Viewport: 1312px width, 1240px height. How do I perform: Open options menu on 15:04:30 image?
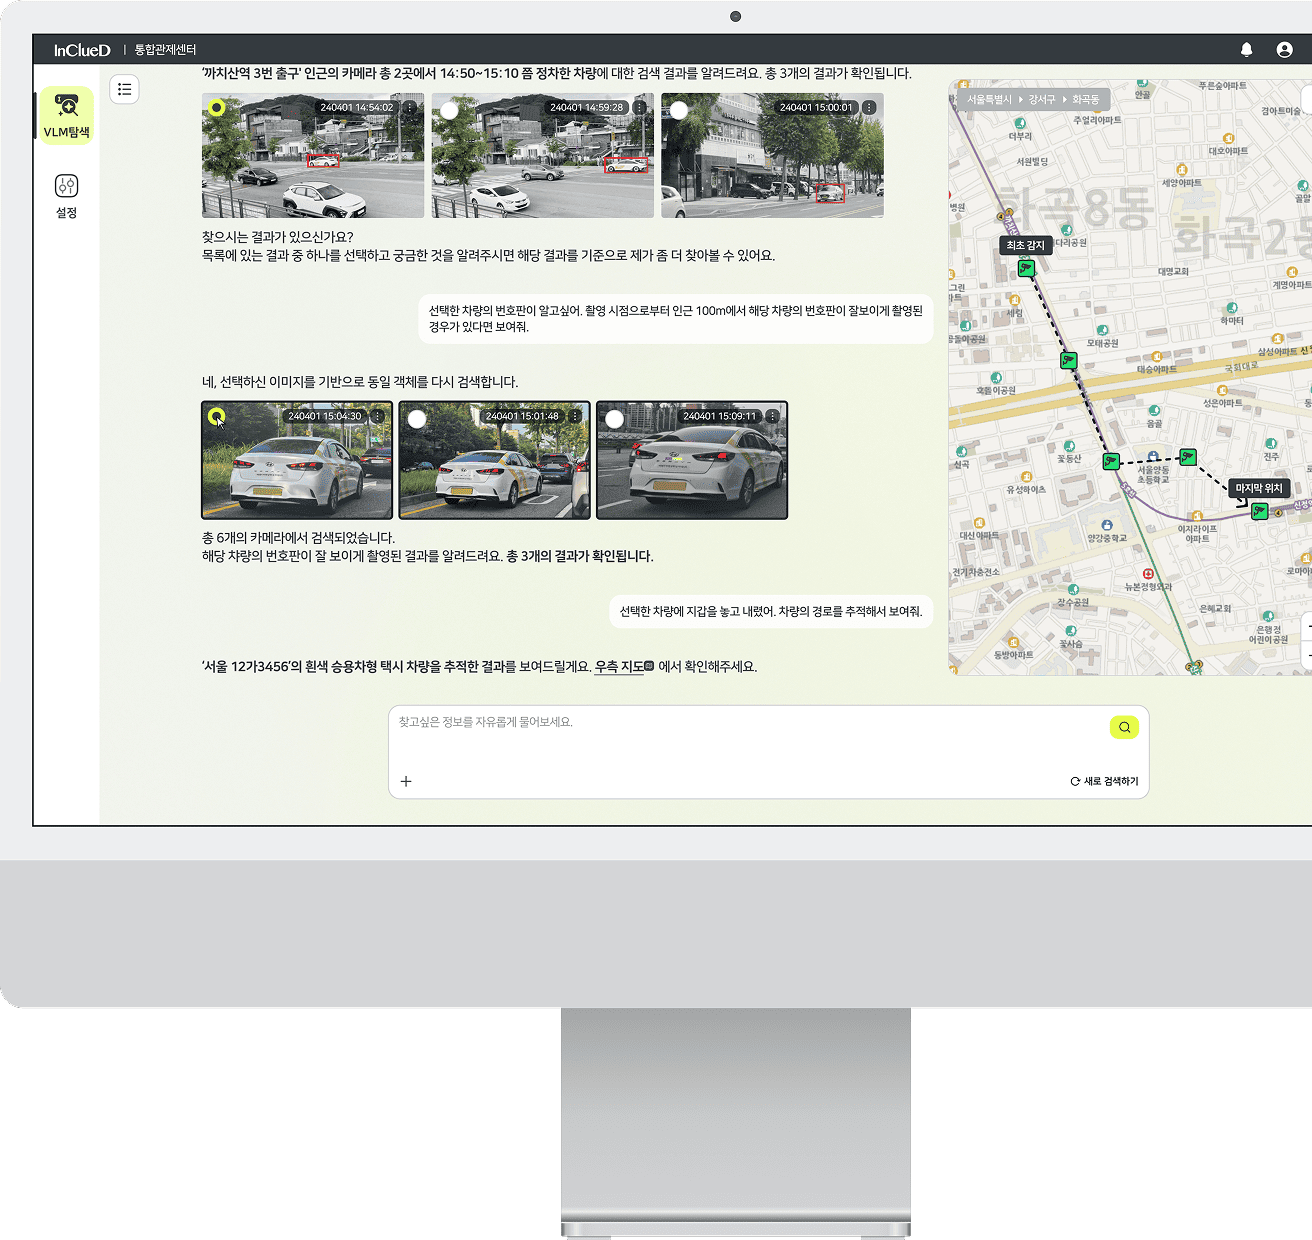[378, 416]
